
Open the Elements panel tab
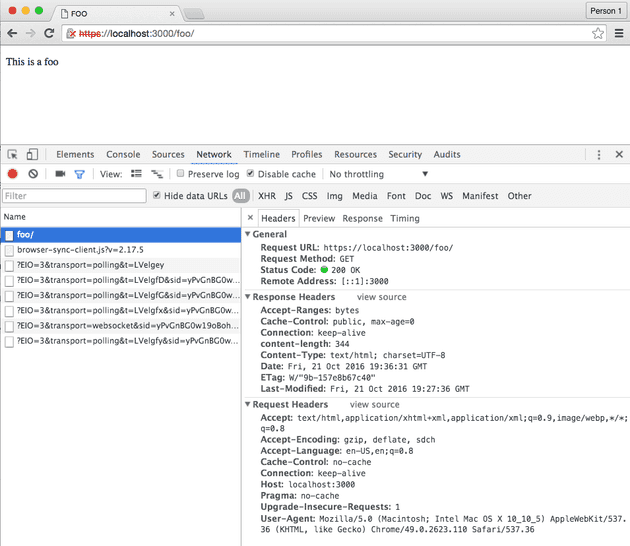coord(75,154)
